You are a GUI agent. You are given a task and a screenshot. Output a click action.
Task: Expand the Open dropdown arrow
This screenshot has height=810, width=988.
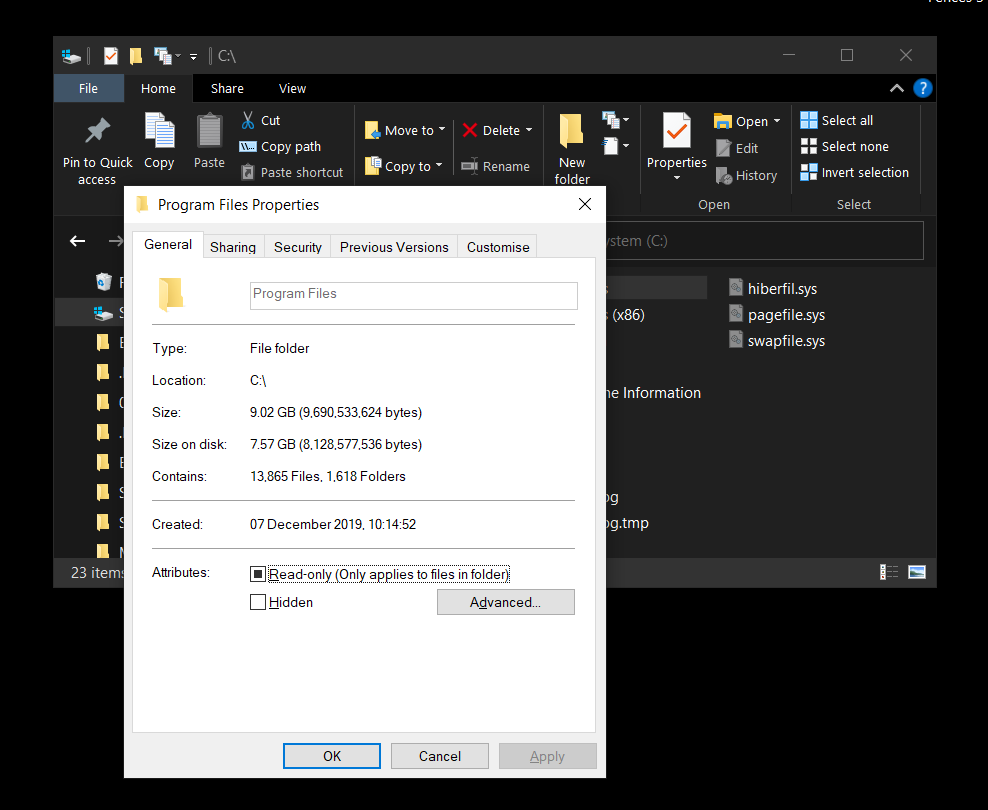777,121
